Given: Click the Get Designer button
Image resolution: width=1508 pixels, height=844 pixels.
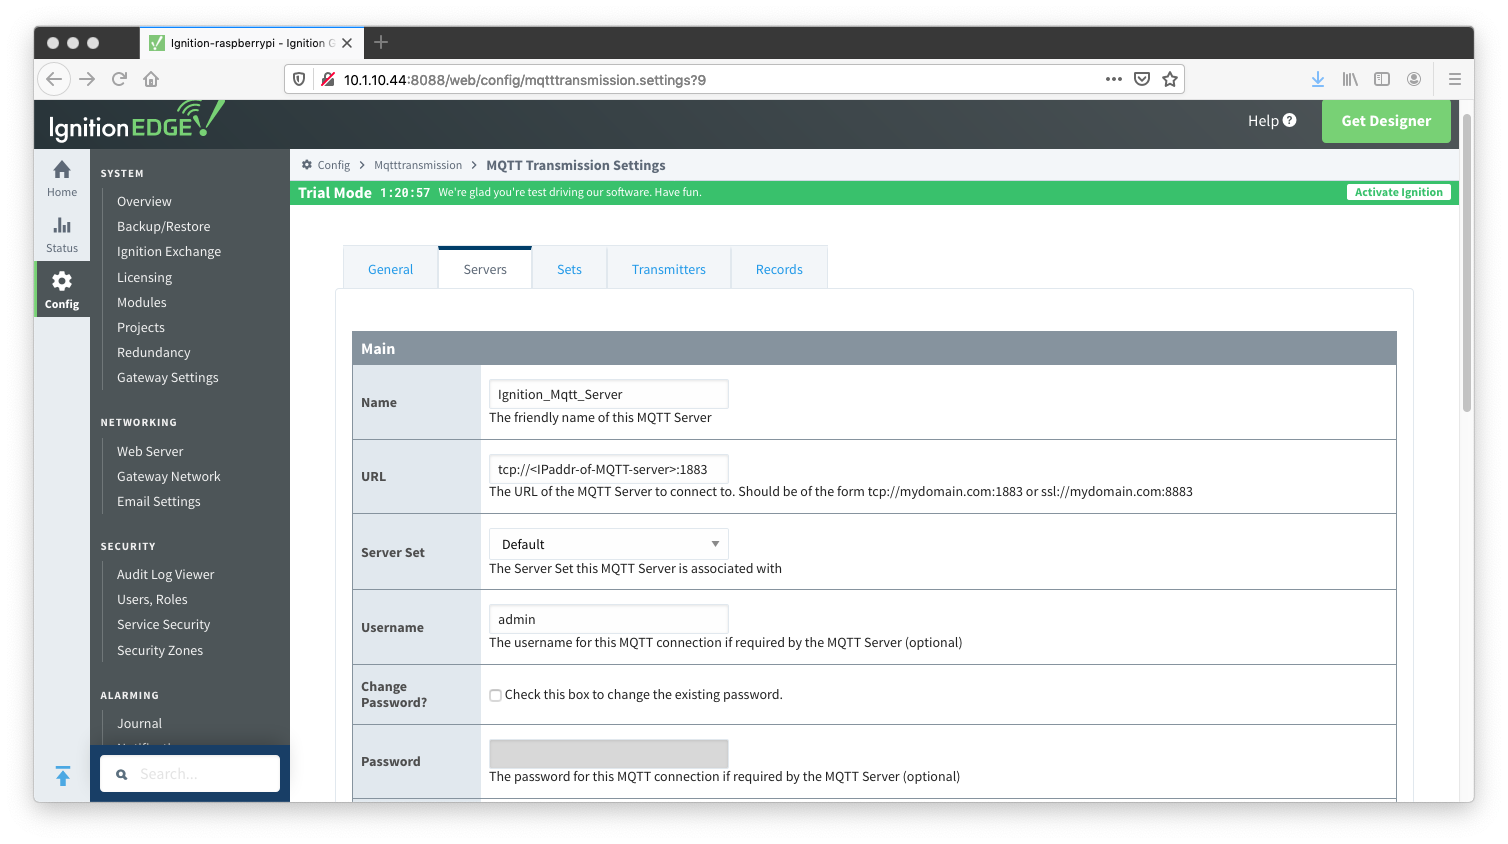Looking at the screenshot, I should pyautogui.click(x=1386, y=121).
